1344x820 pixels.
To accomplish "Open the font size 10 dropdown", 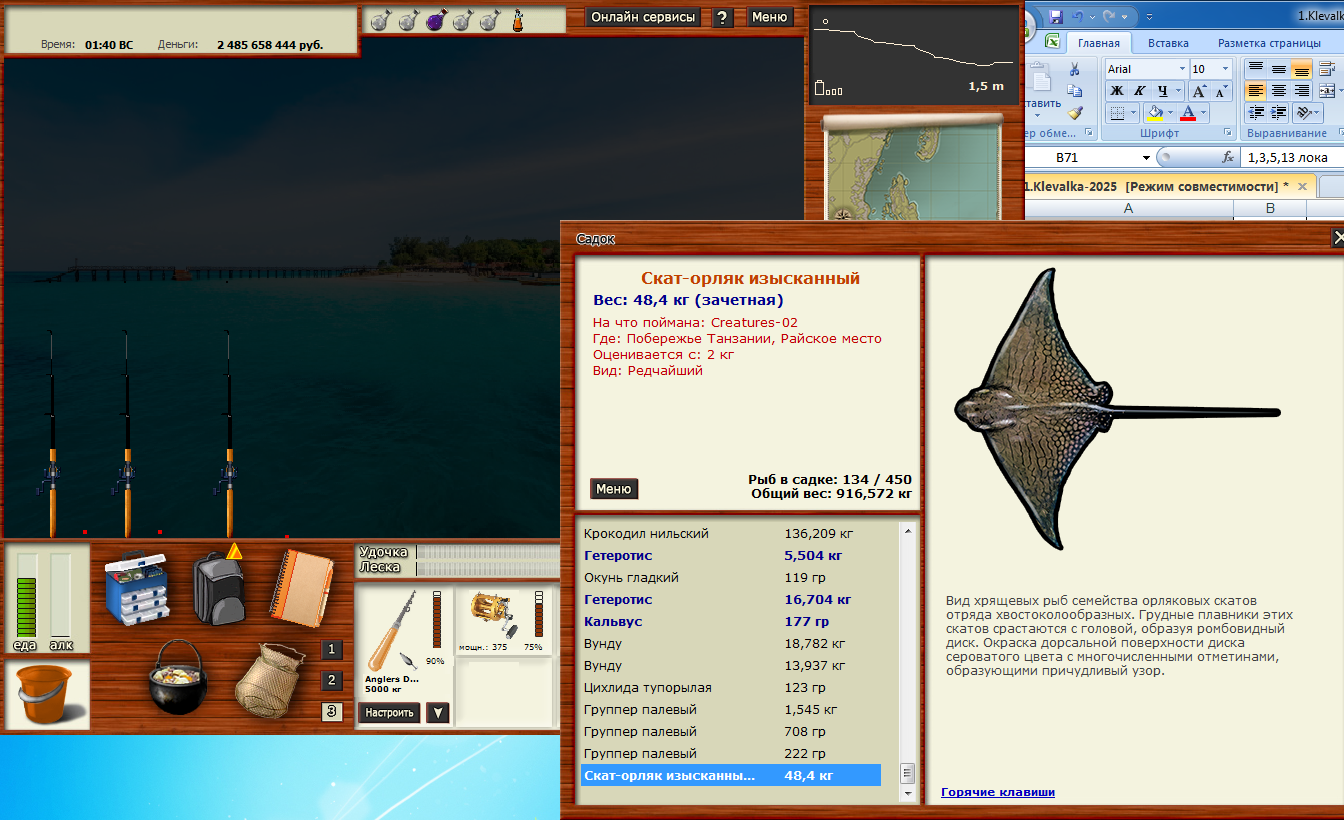I will pos(1226,69).
